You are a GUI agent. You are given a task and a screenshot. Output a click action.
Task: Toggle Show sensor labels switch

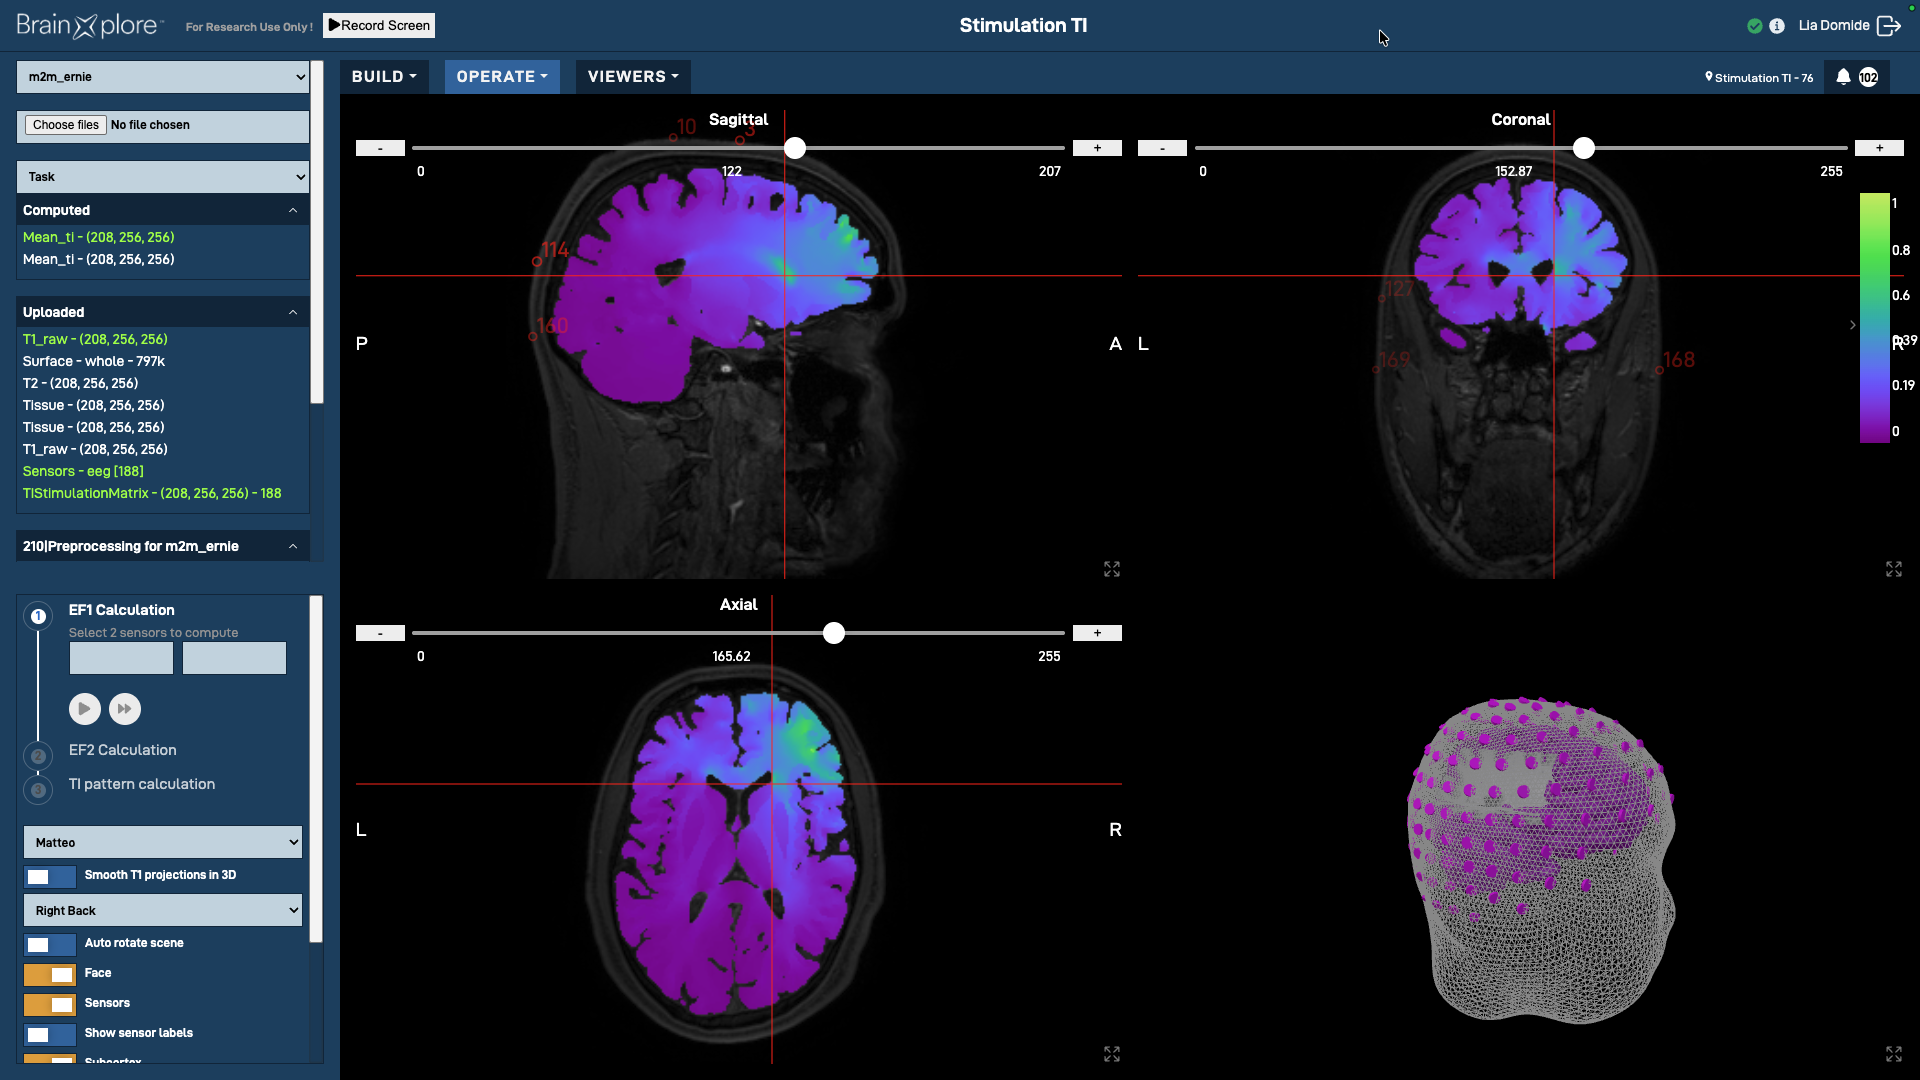pyautogui.click(x=49, y=1034)
